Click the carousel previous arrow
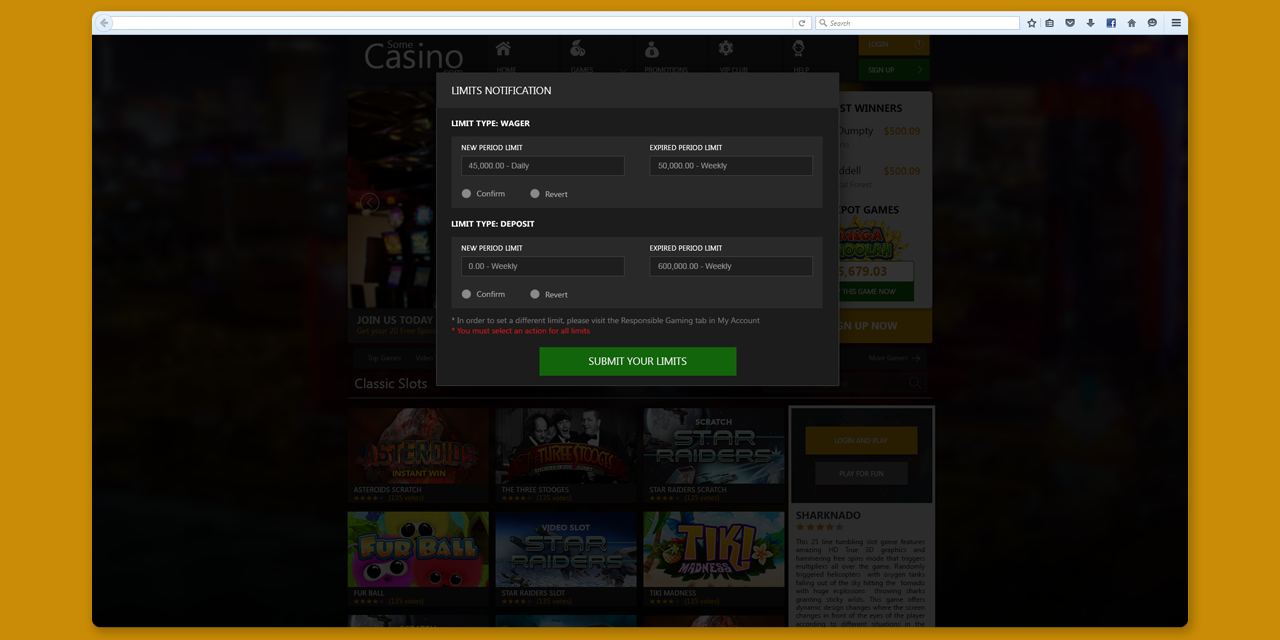Image resolution: width=1280 pixels, height=640 pixels. [x=370, y=203]
